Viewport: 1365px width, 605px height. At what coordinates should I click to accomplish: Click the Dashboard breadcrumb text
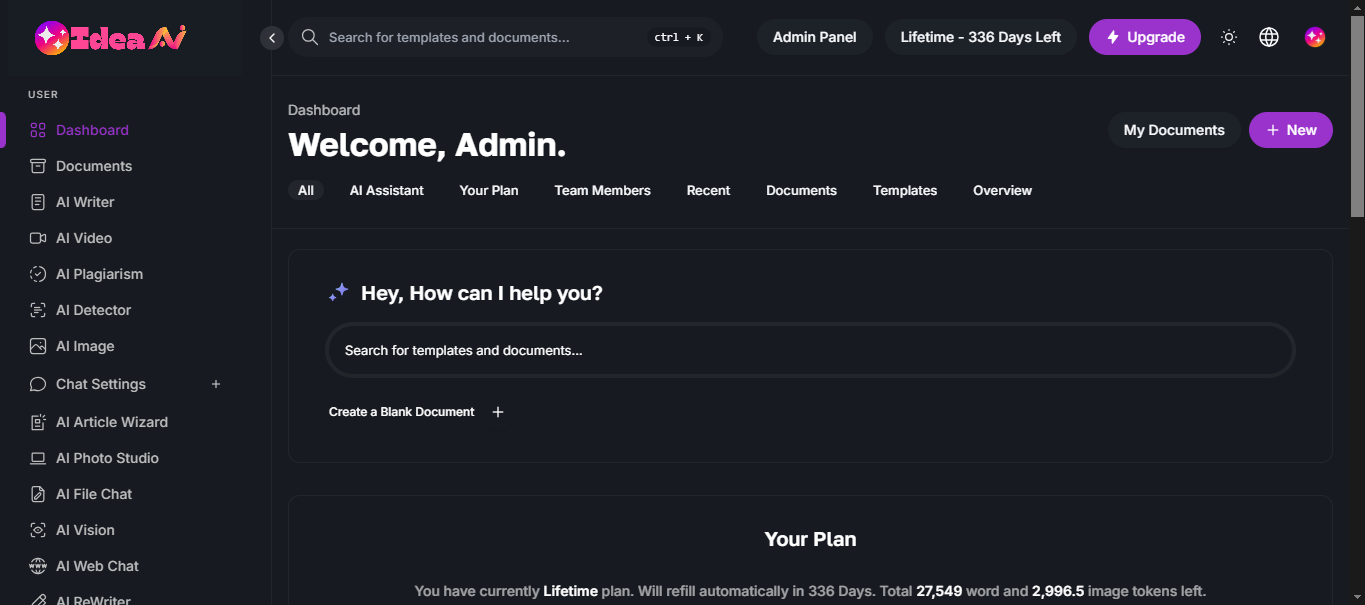click(324, 110)
